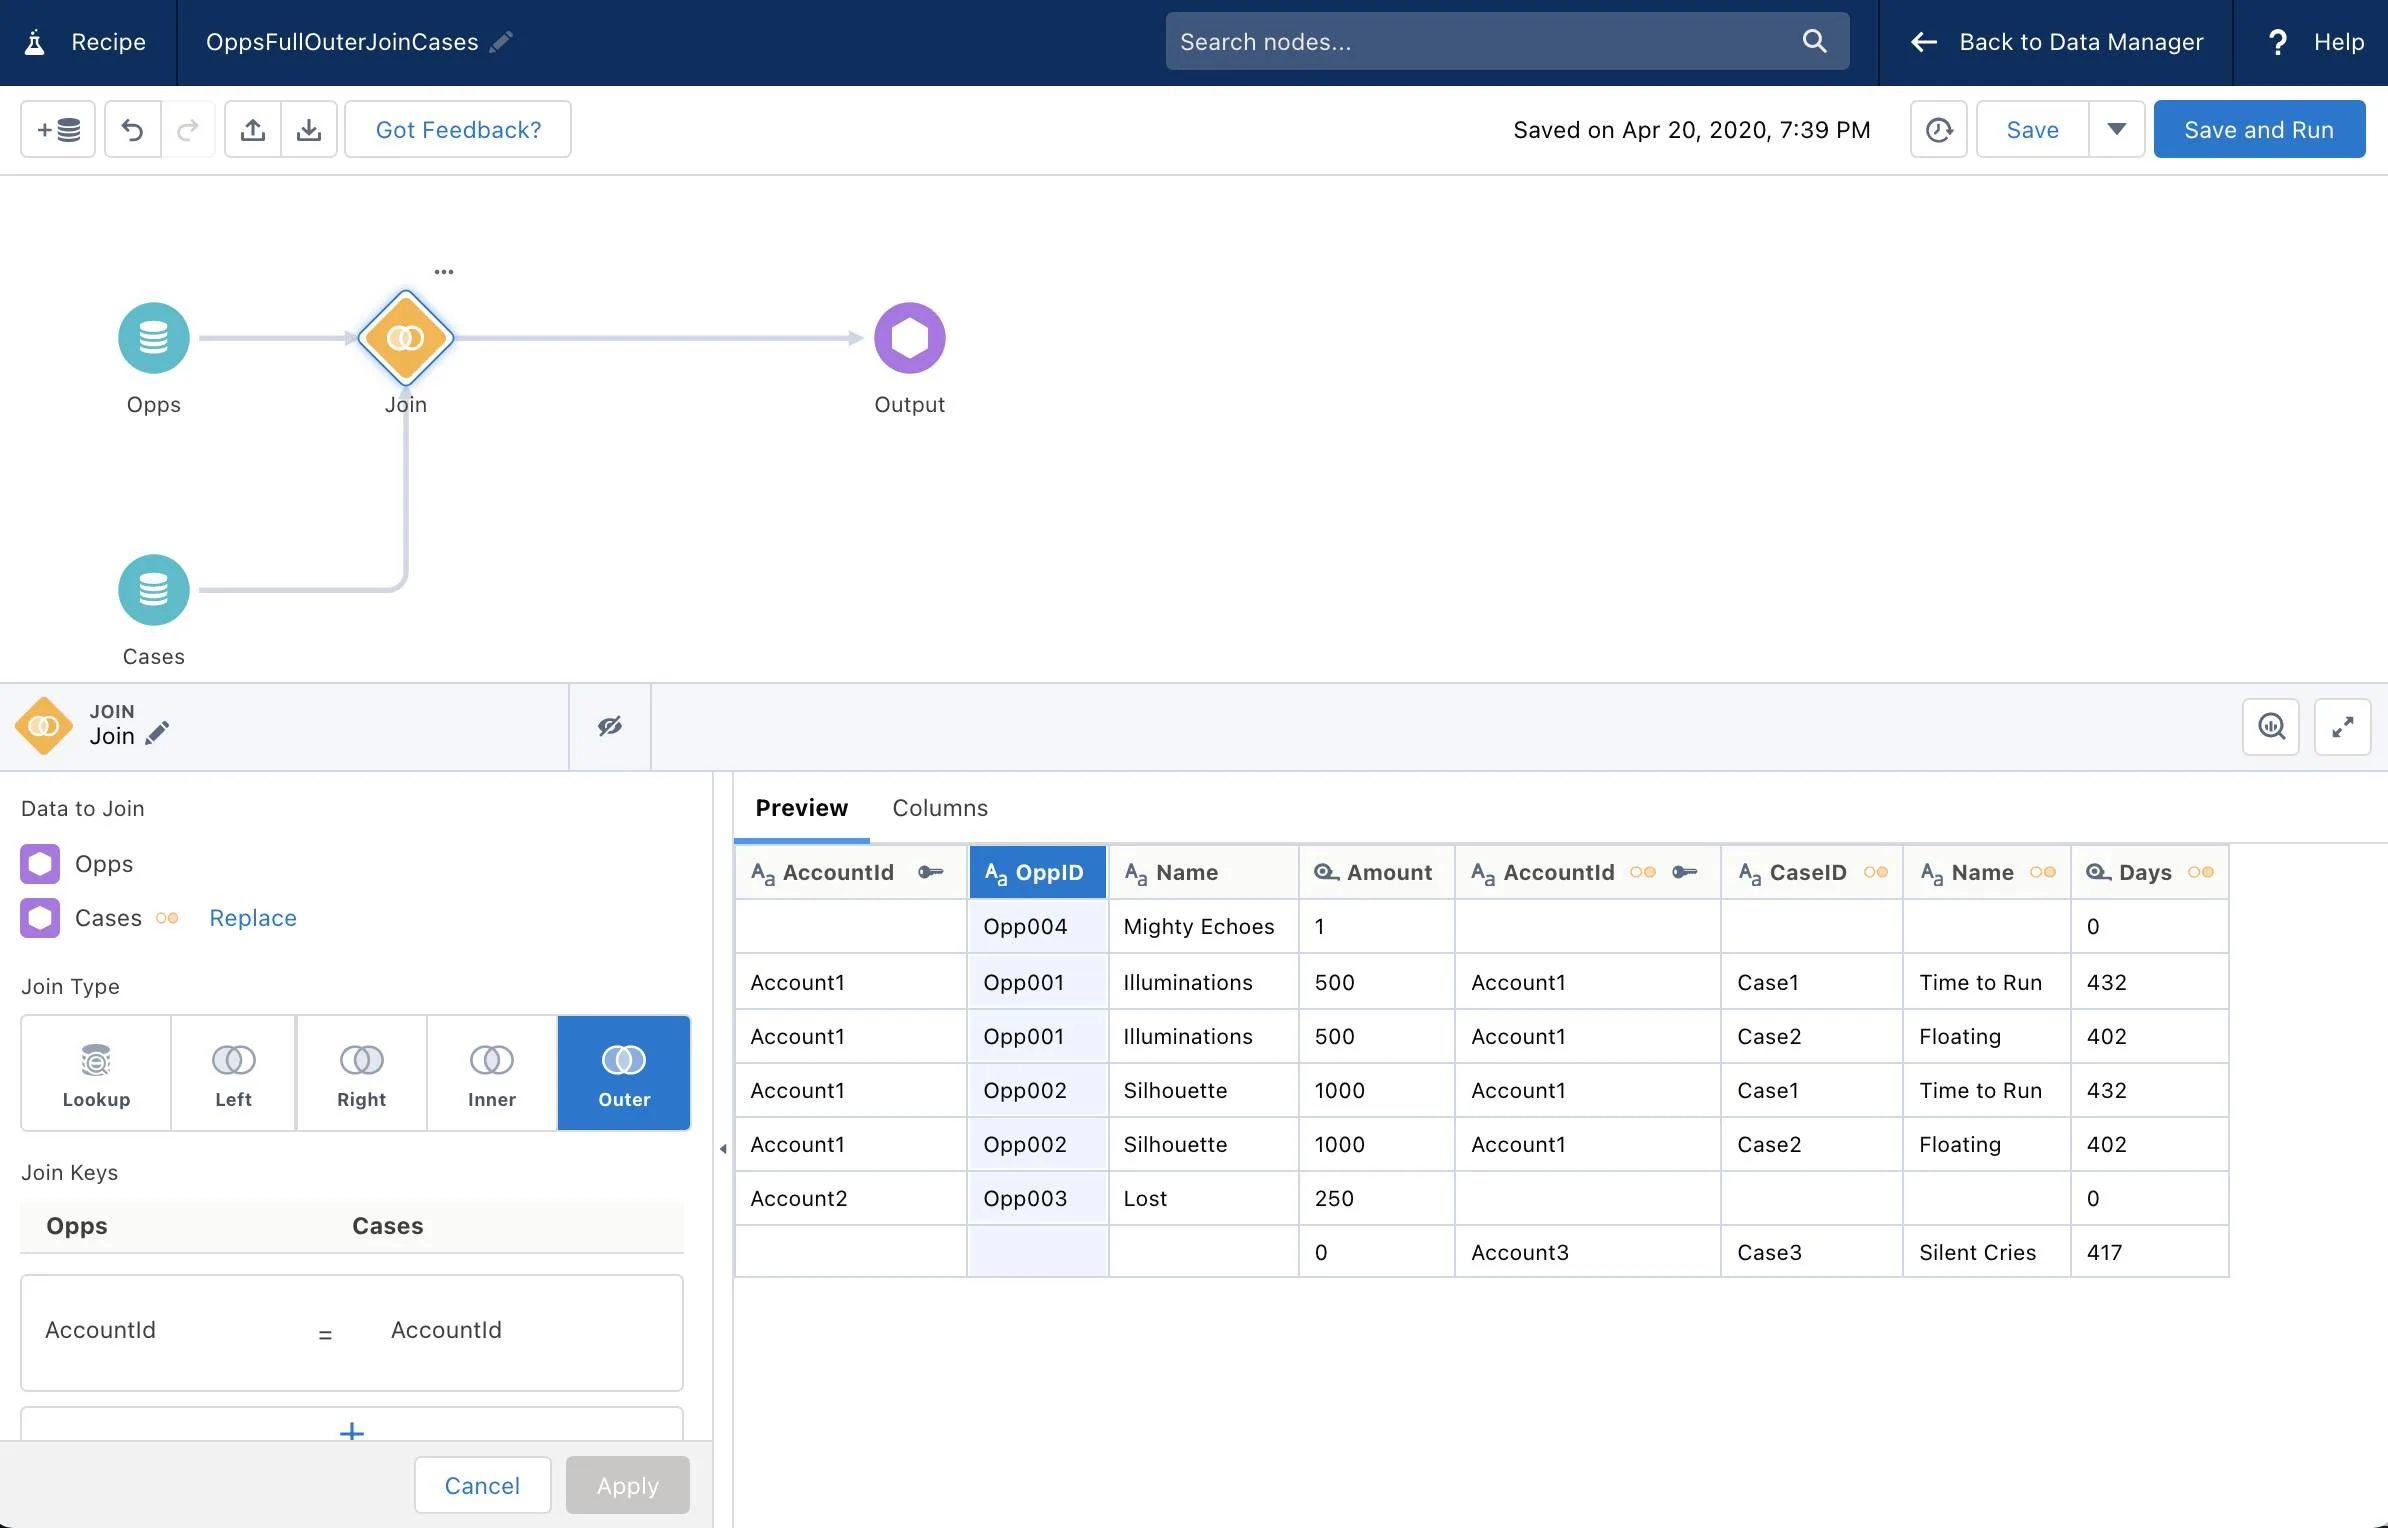Click the Join node in canvas
This screenshot has width=2388, height=1528.
coord(406,336)
